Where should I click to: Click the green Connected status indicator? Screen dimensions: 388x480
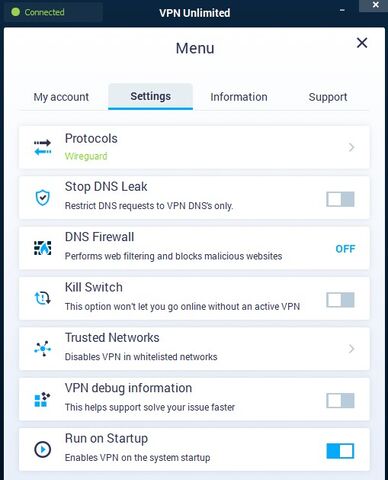point(16,12)
